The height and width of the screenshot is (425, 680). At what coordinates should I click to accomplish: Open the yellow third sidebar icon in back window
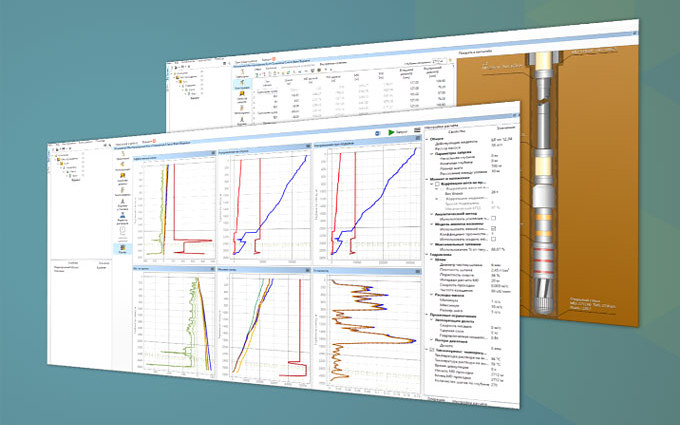tap(242, 94)
